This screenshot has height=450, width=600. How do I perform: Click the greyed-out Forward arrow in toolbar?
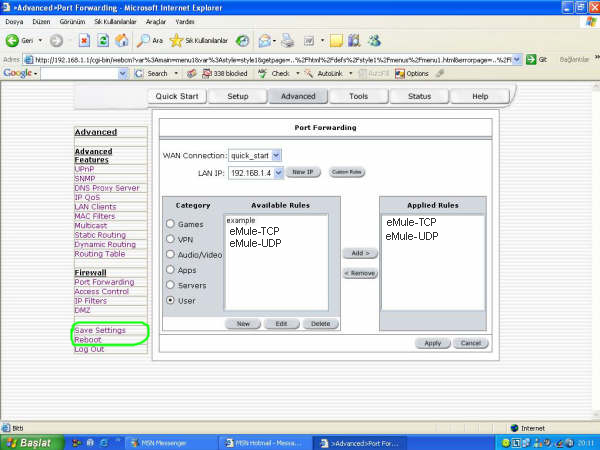tap(56, 40)
